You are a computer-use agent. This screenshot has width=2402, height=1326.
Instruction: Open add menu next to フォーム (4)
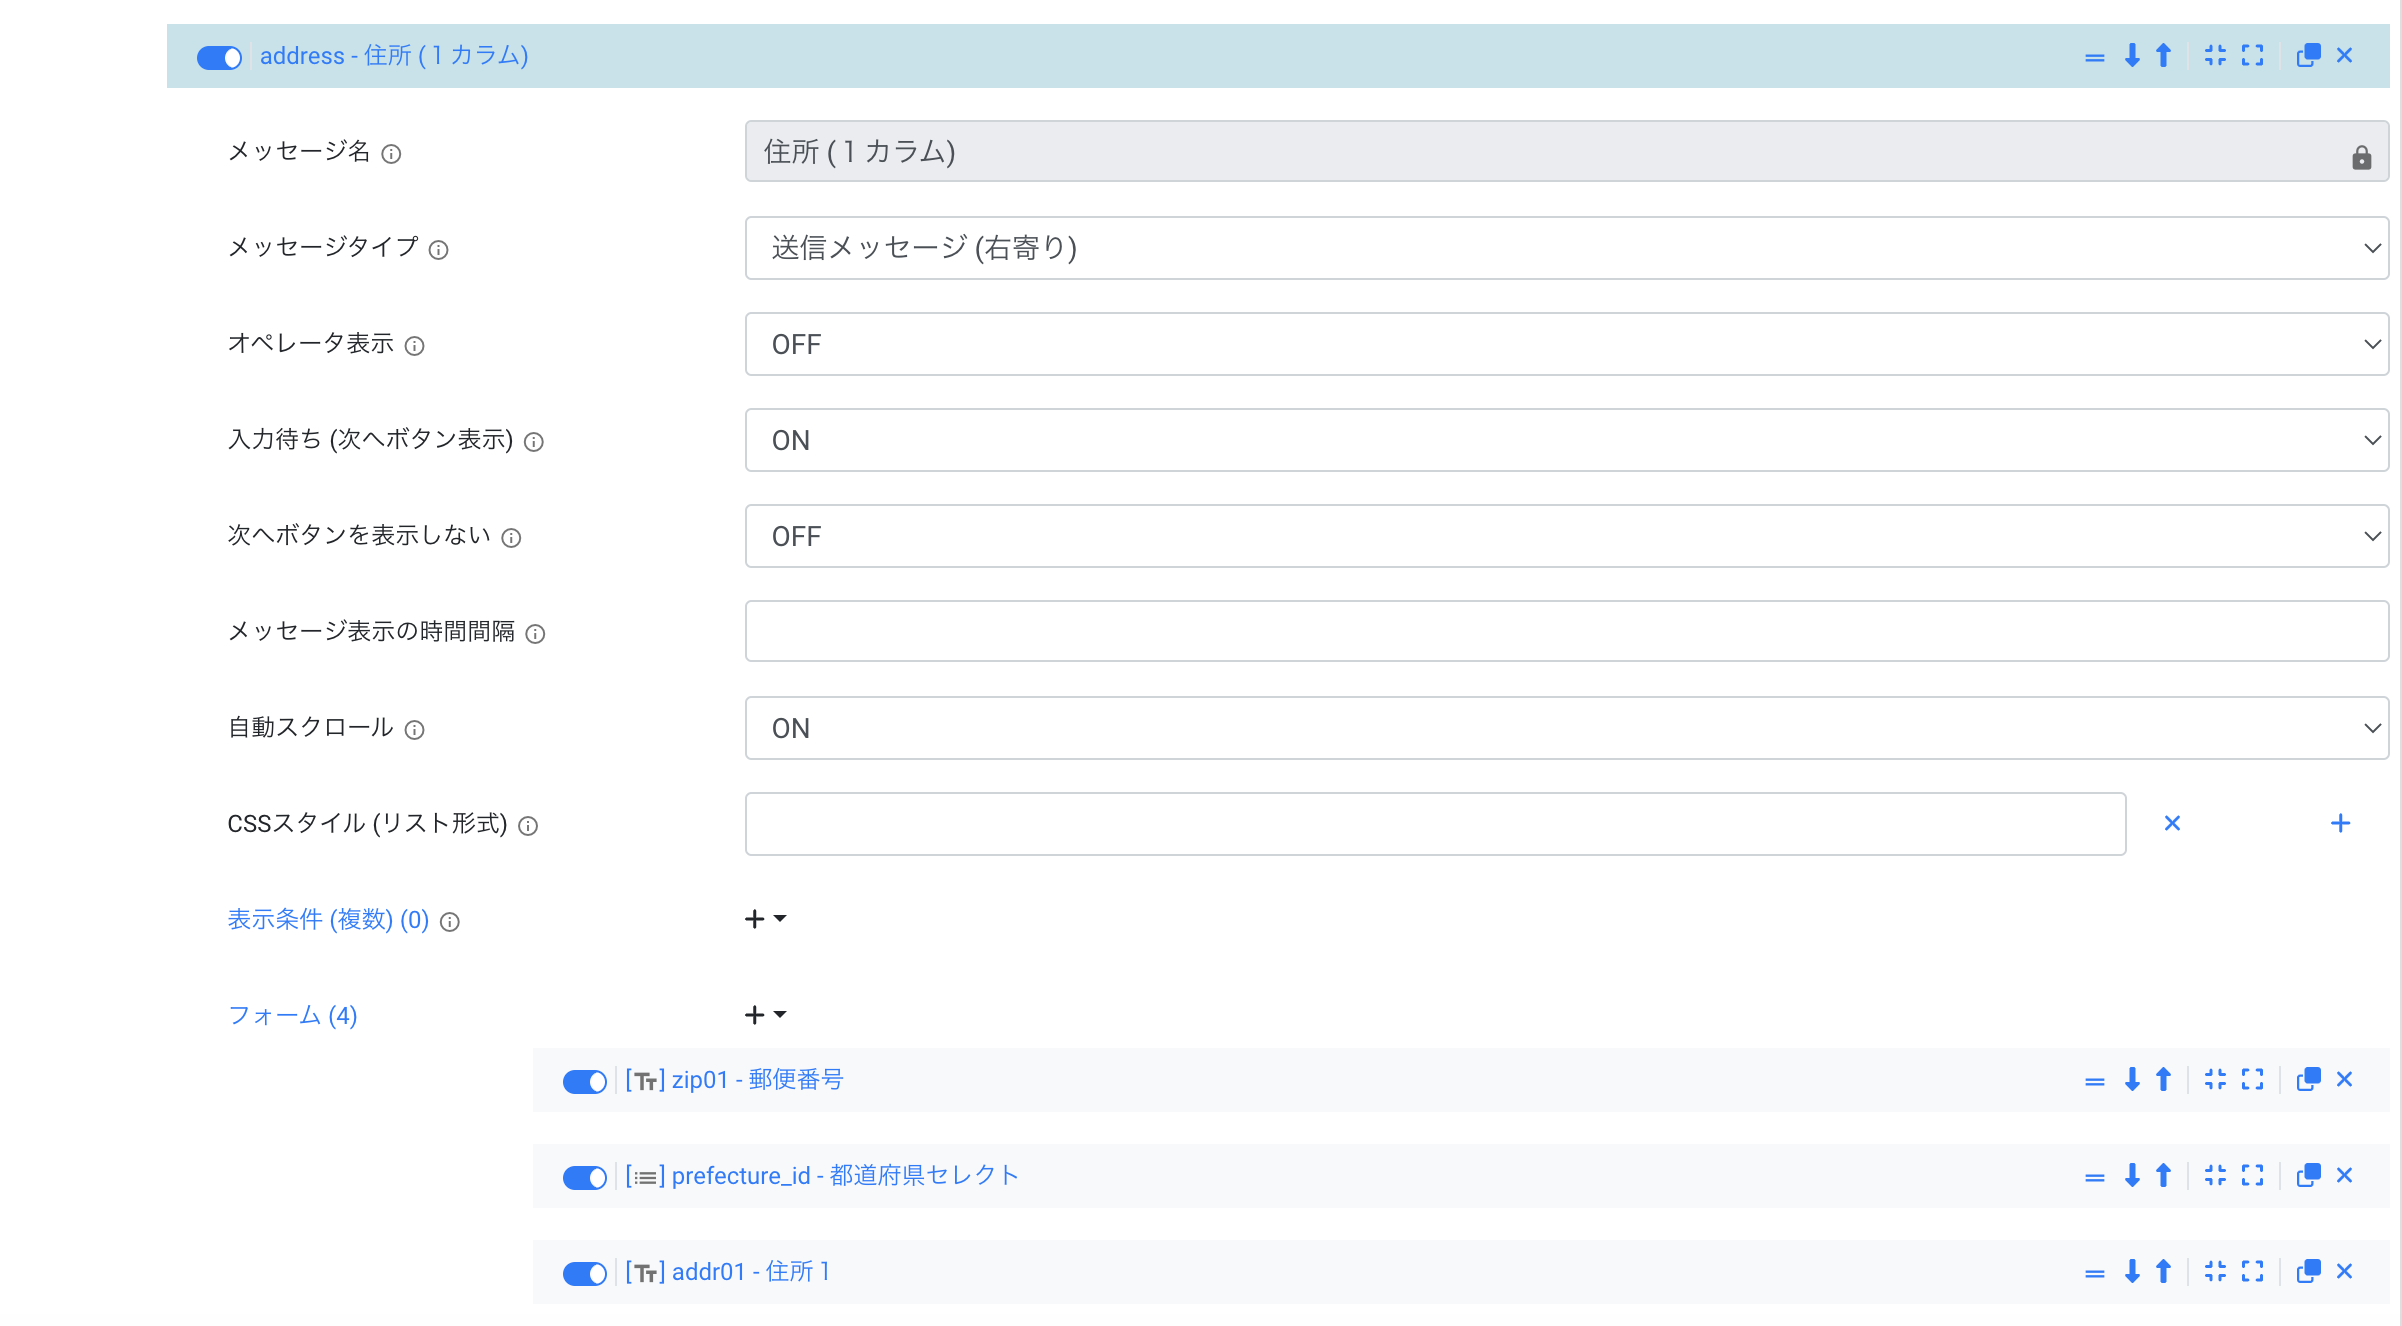765,1015
